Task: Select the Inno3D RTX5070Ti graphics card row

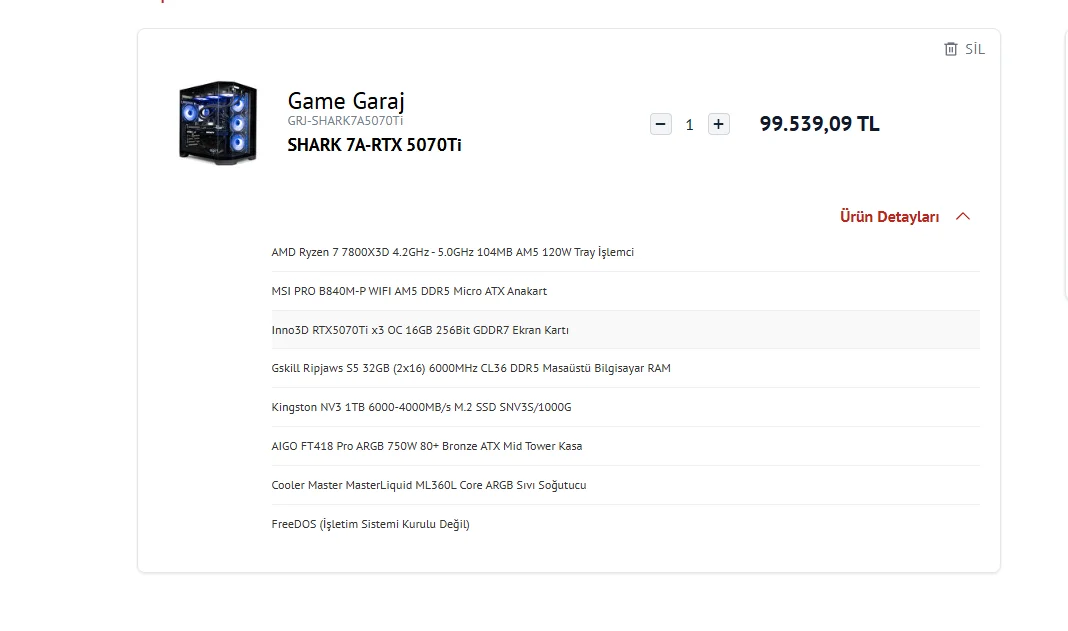Action: point(625,330)
